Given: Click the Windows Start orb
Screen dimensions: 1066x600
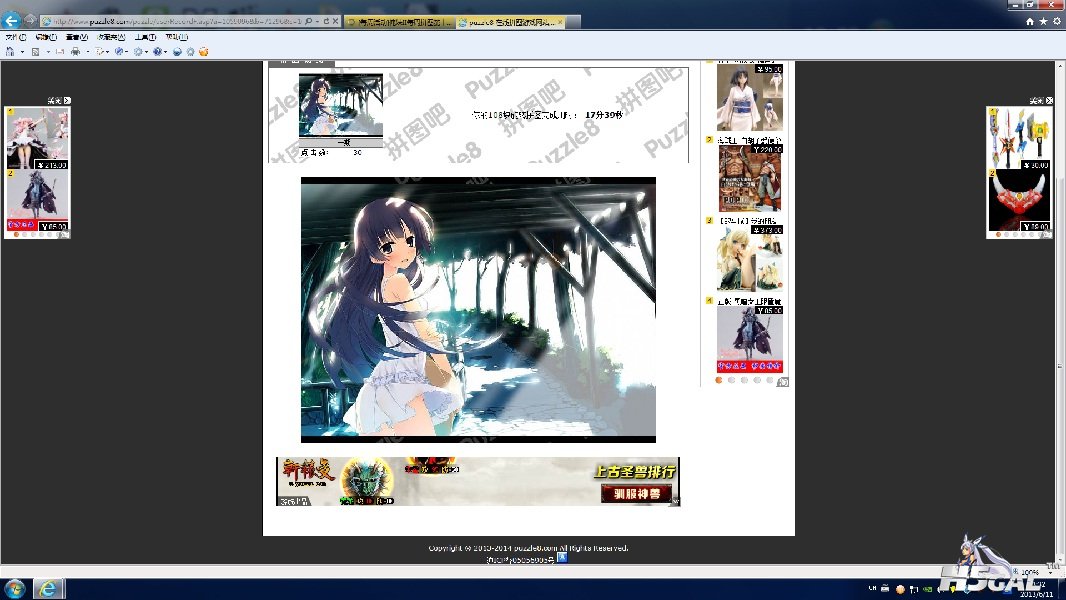Looking at the screenshot, I should tap(14, 588).
